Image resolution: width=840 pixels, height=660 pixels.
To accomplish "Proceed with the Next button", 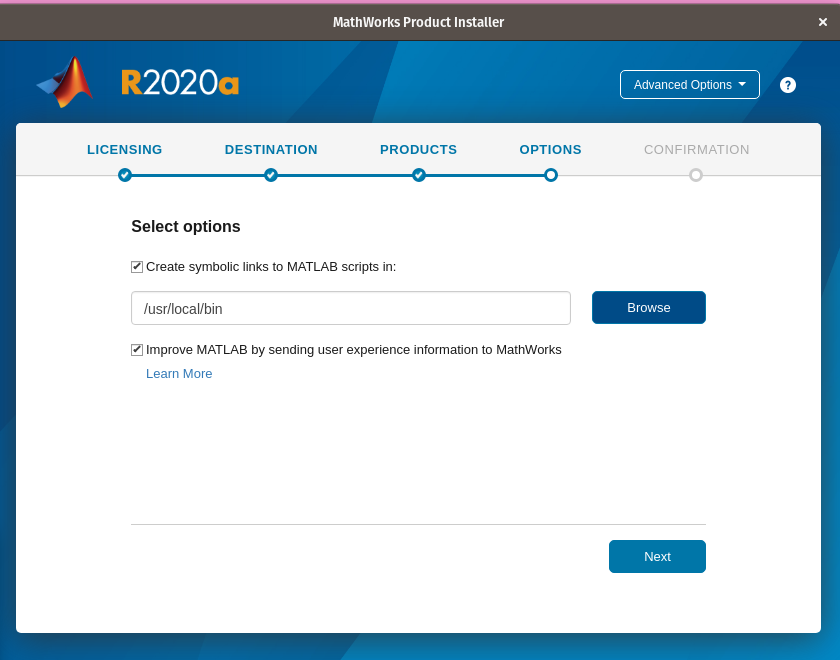I will pyautogui.click(x=657, y=557).
